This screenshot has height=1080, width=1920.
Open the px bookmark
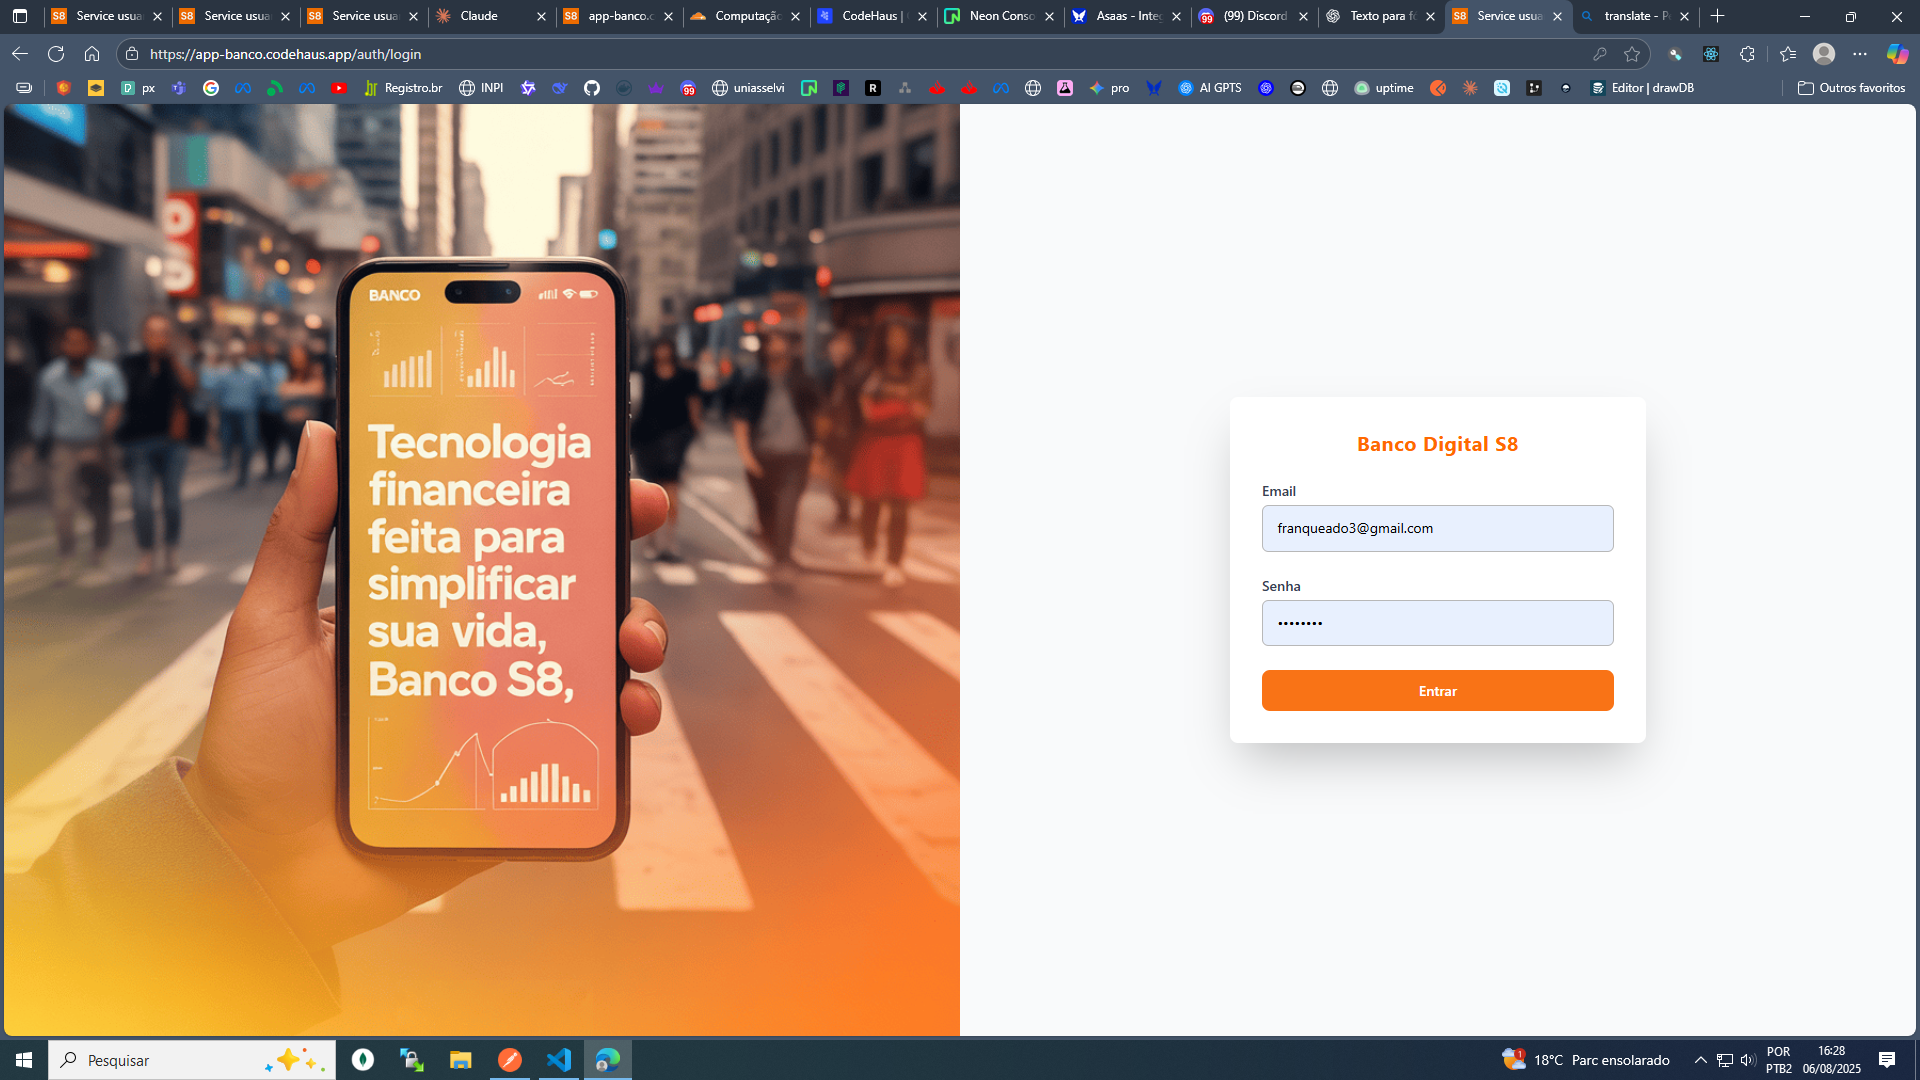coord(138,88)
